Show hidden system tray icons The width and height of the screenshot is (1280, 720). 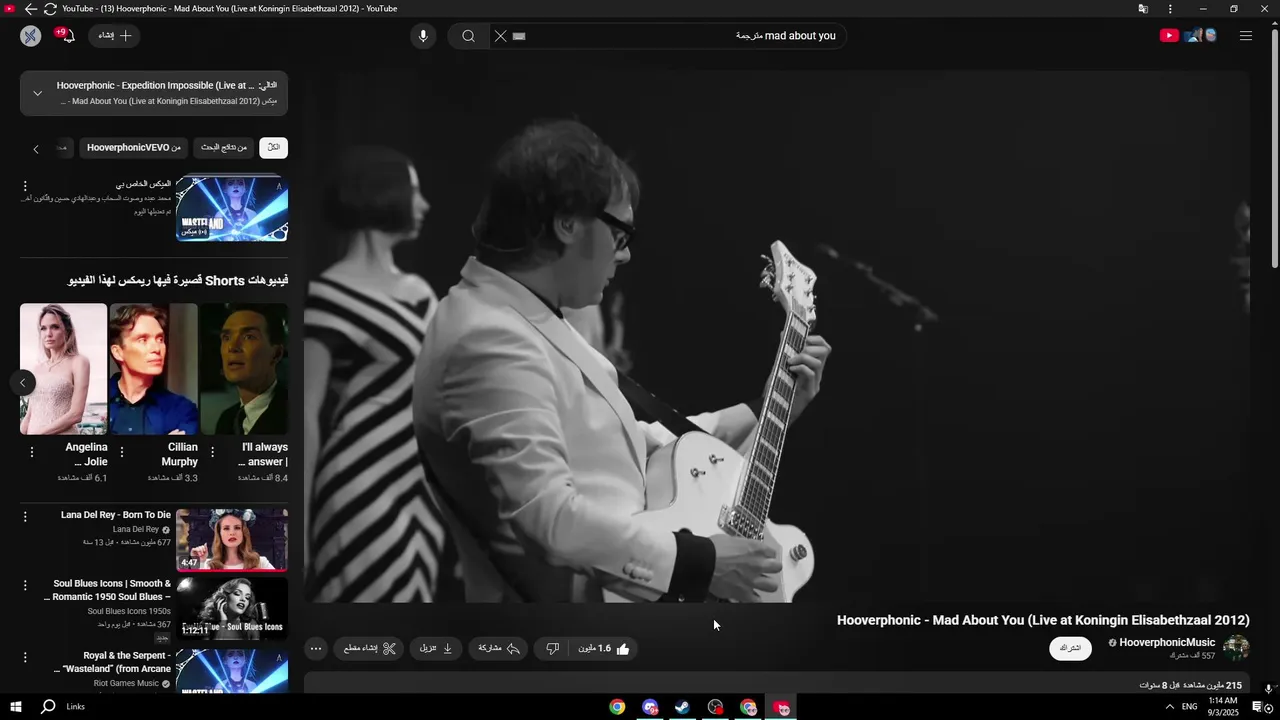tap(1169, 707)
